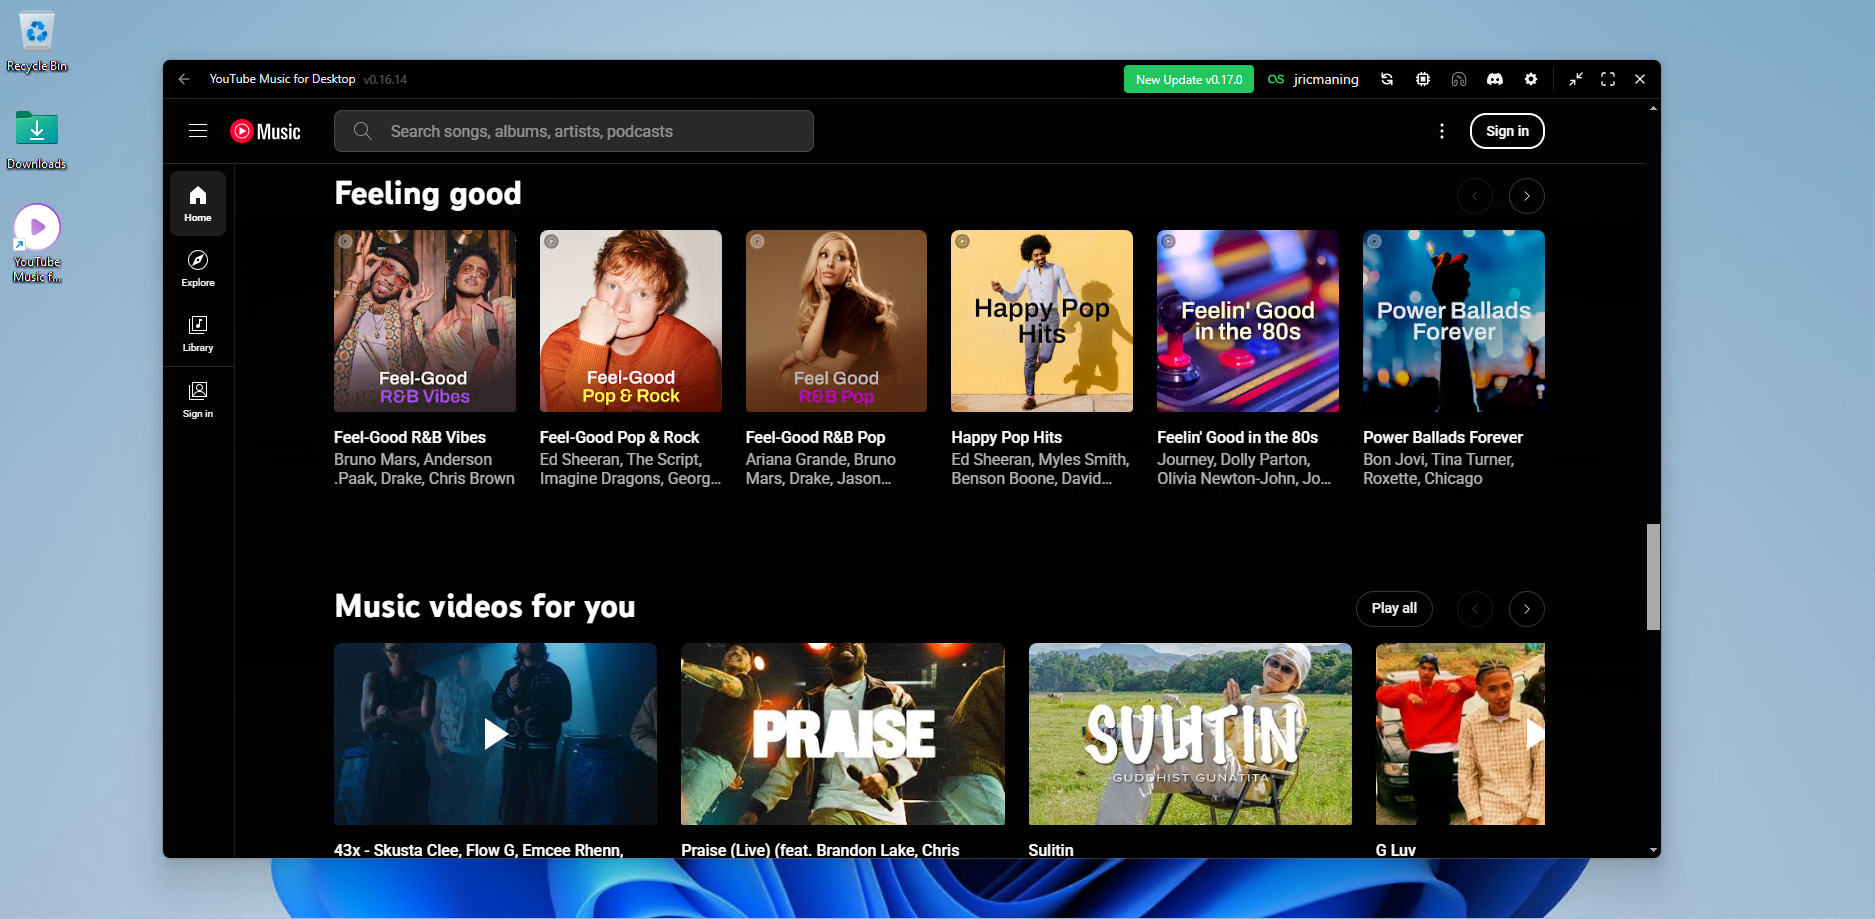Show next Music videos for you items
The width and height of the screenshot is (1875, 919).
pos(1526,609)
